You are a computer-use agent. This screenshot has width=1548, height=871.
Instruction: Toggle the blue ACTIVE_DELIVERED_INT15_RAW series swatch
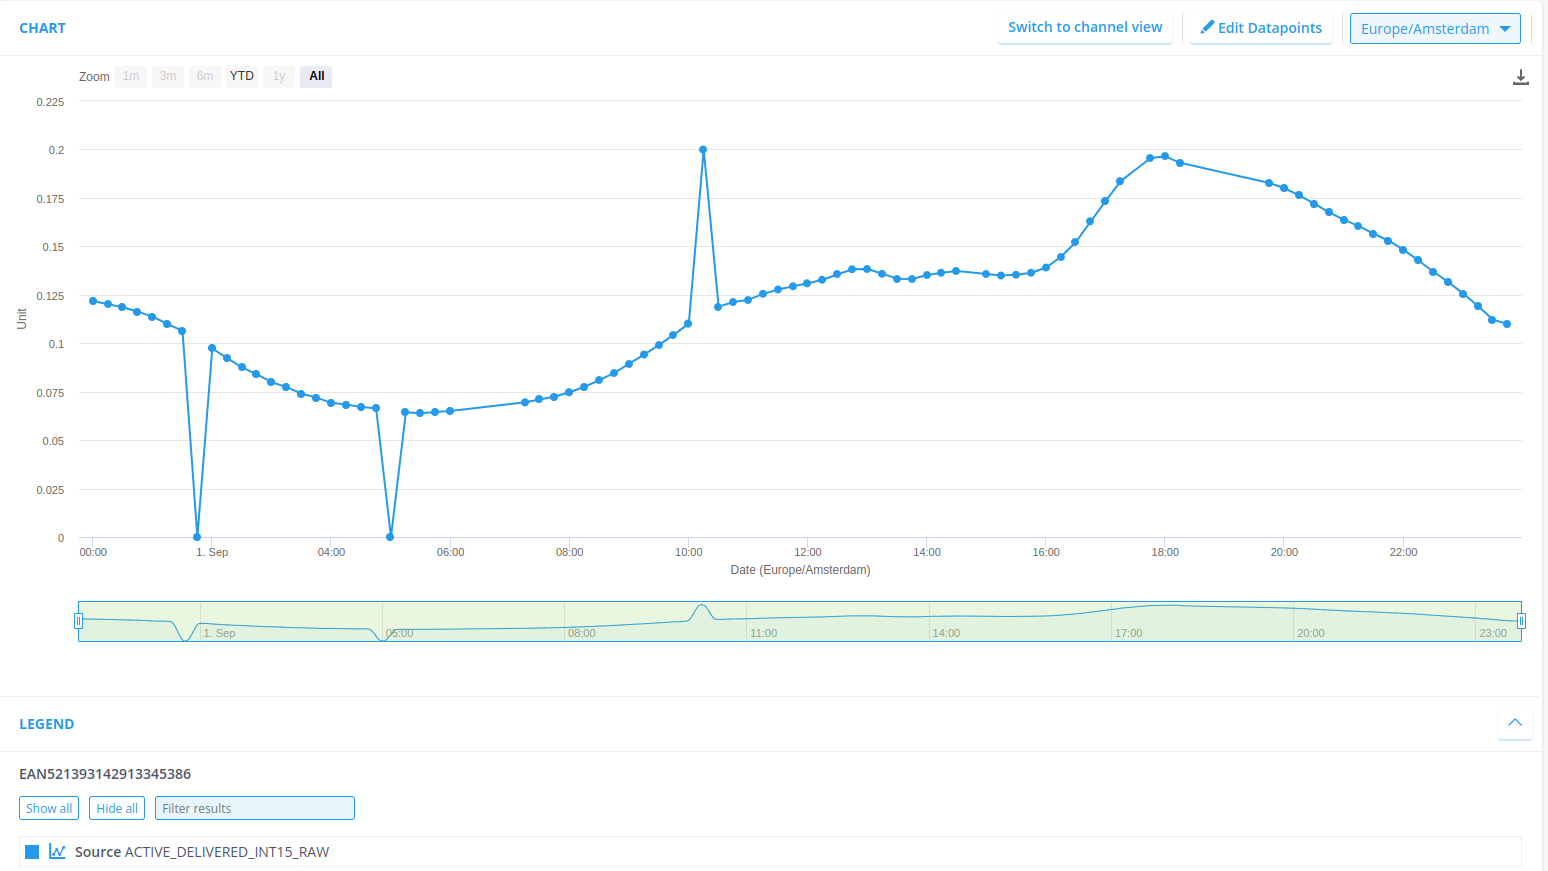[x=32, y=852]
